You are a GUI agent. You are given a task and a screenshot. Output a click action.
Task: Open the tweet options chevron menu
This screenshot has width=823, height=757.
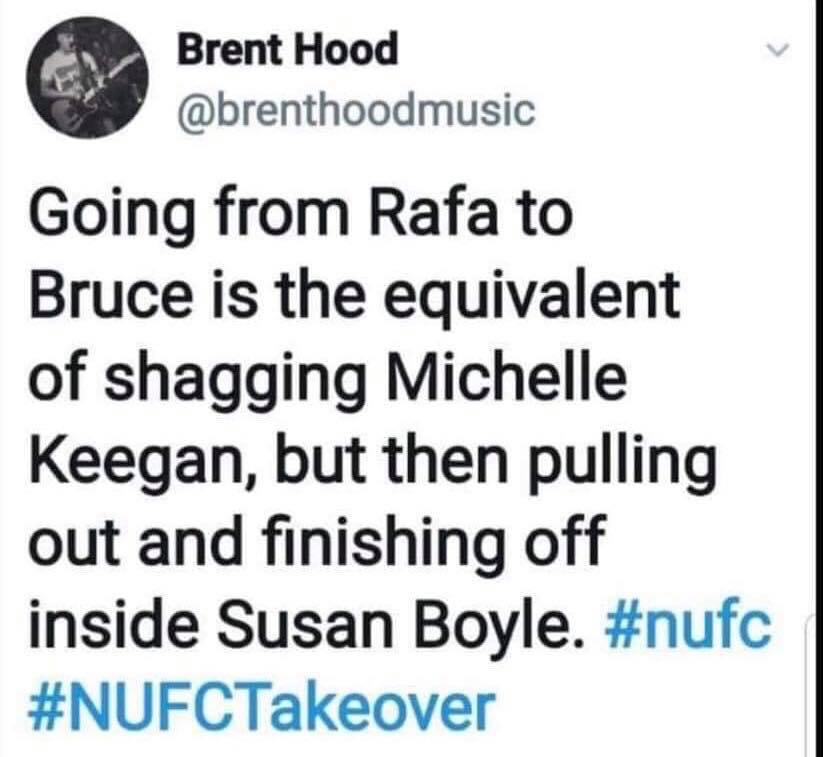[777, 49]
